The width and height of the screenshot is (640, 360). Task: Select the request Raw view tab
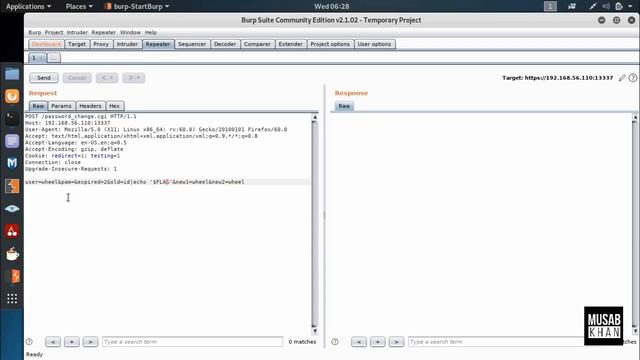(38, 106)
